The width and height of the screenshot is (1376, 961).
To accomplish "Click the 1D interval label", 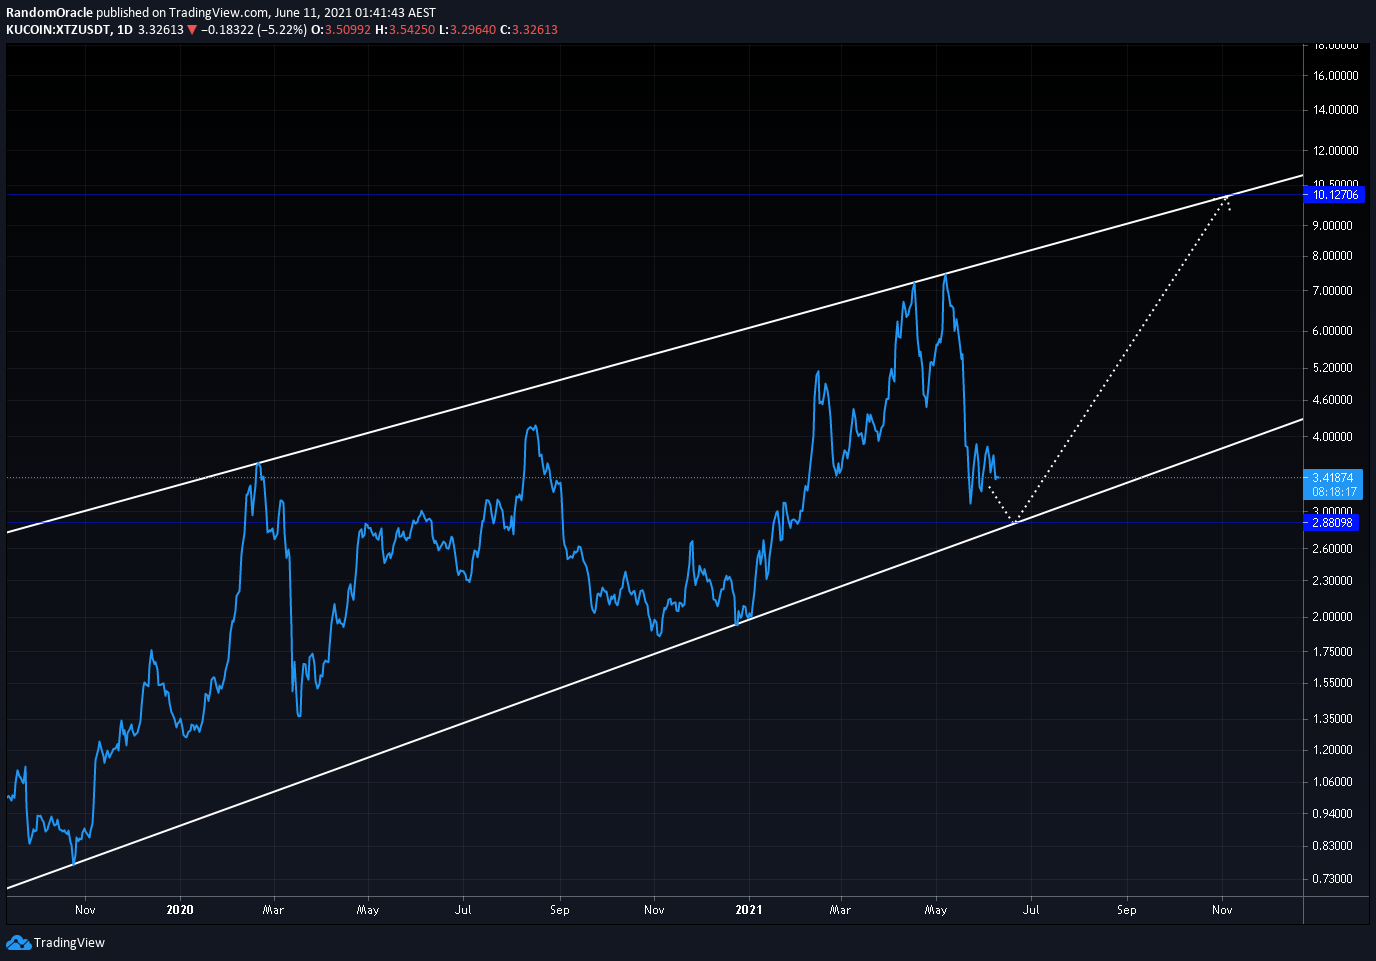I will point(125,30).
